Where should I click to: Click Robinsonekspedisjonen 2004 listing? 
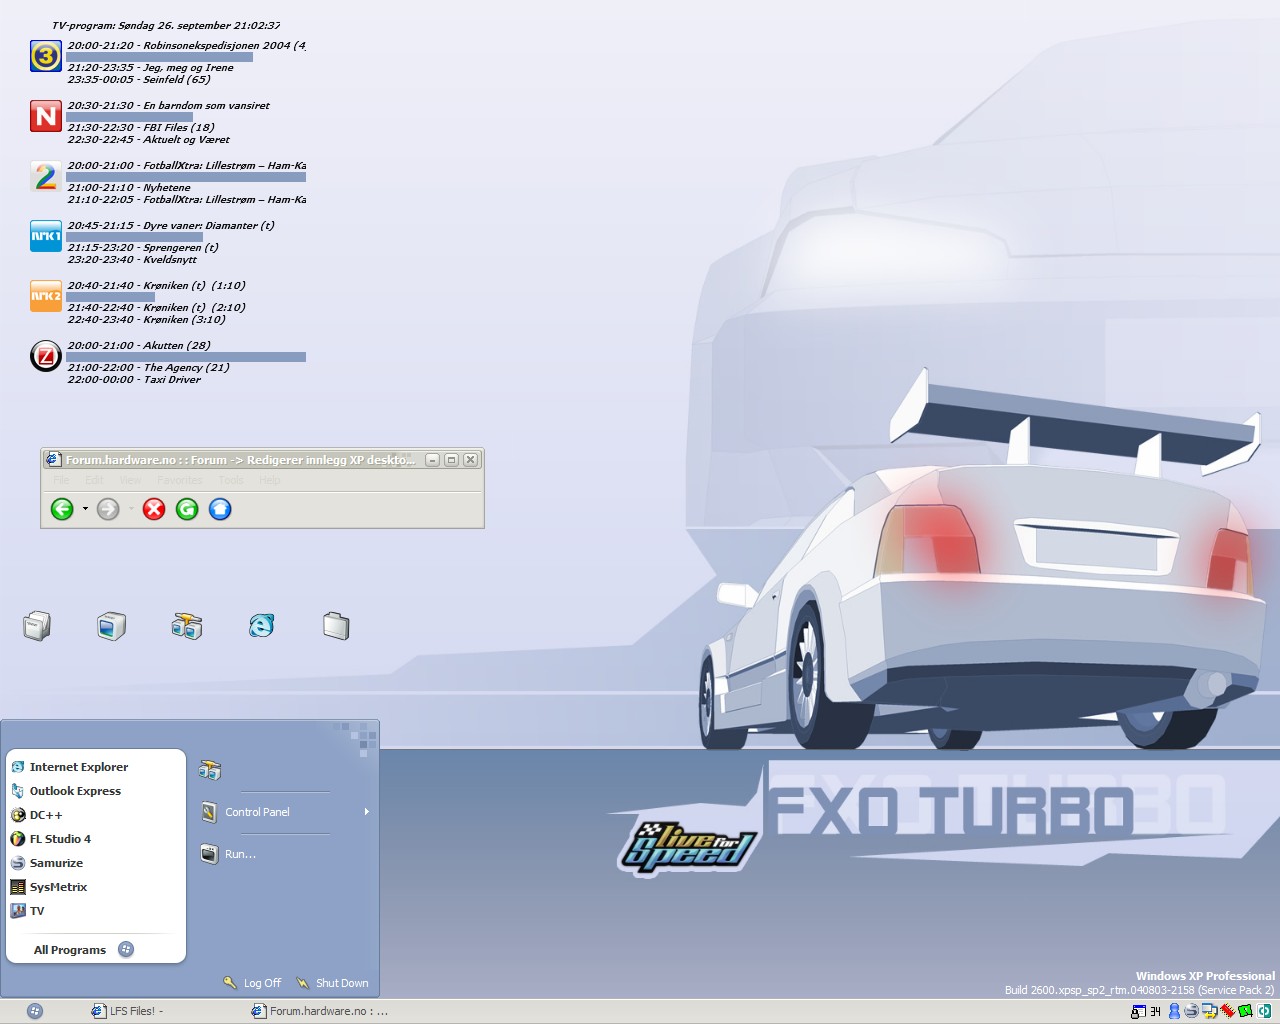coord(187,45)
